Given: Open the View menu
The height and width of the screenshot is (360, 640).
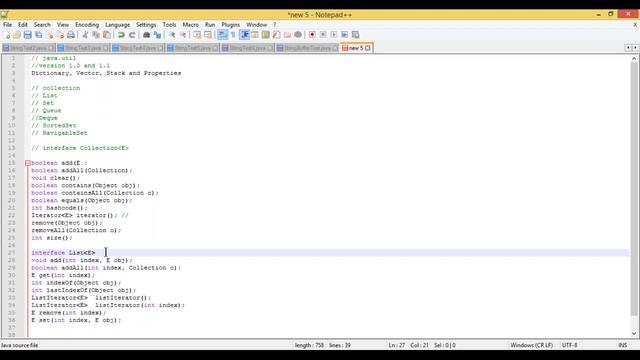Looking at the screenshot, I should 63,25.
